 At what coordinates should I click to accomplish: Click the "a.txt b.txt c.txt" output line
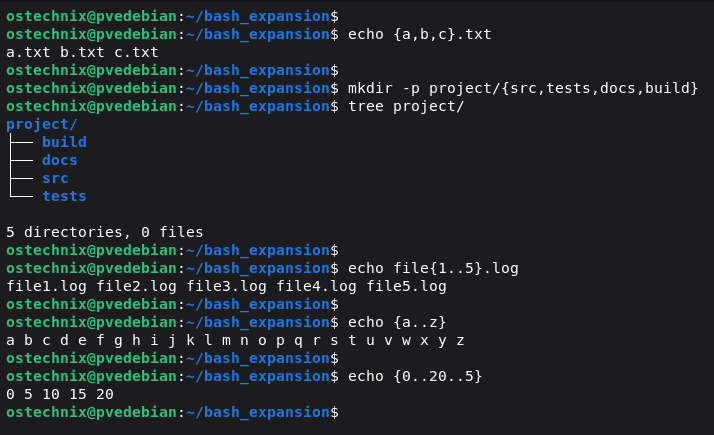tap(82, 52)
